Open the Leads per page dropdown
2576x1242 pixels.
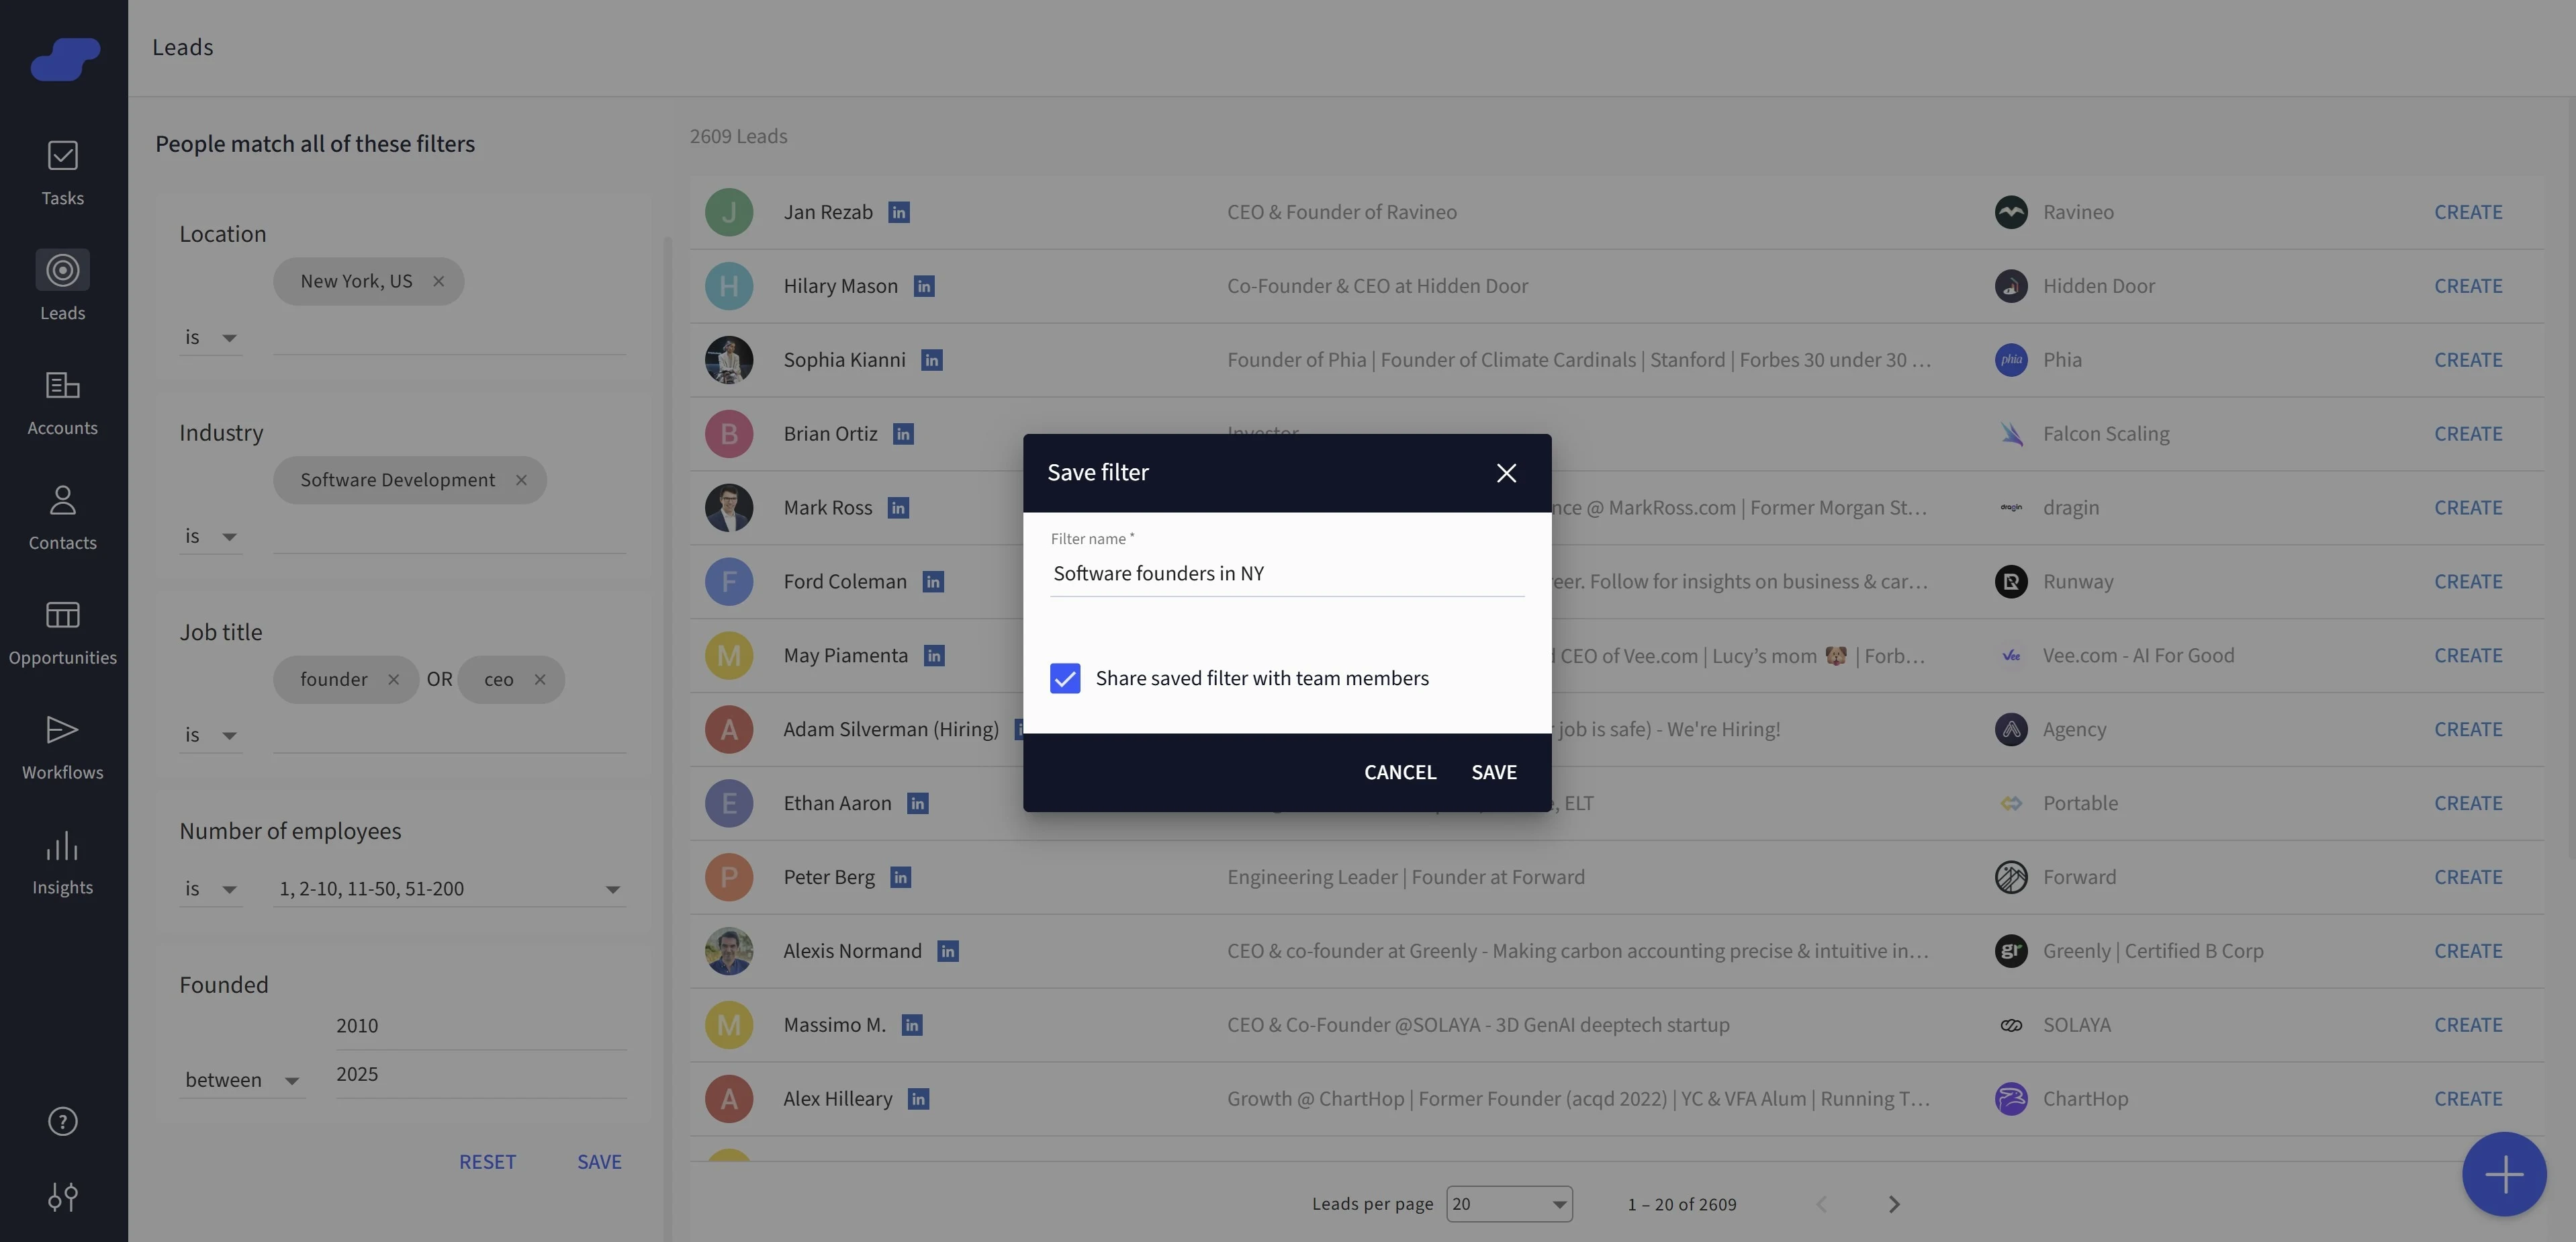1509,1204
